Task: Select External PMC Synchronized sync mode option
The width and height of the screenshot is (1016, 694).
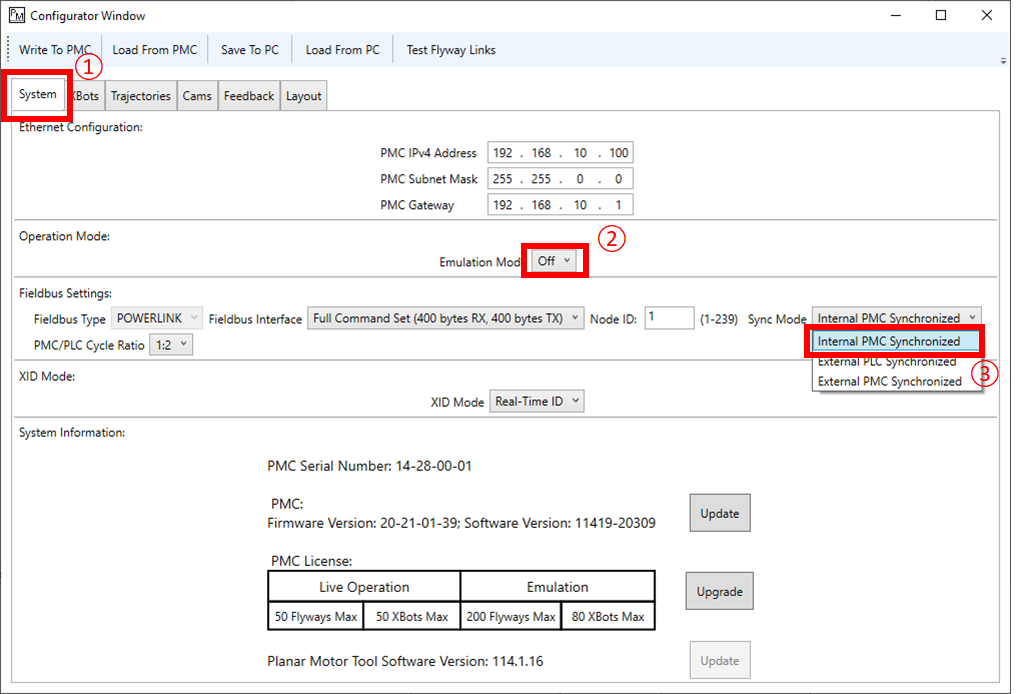Action: [x=889, y=381]
